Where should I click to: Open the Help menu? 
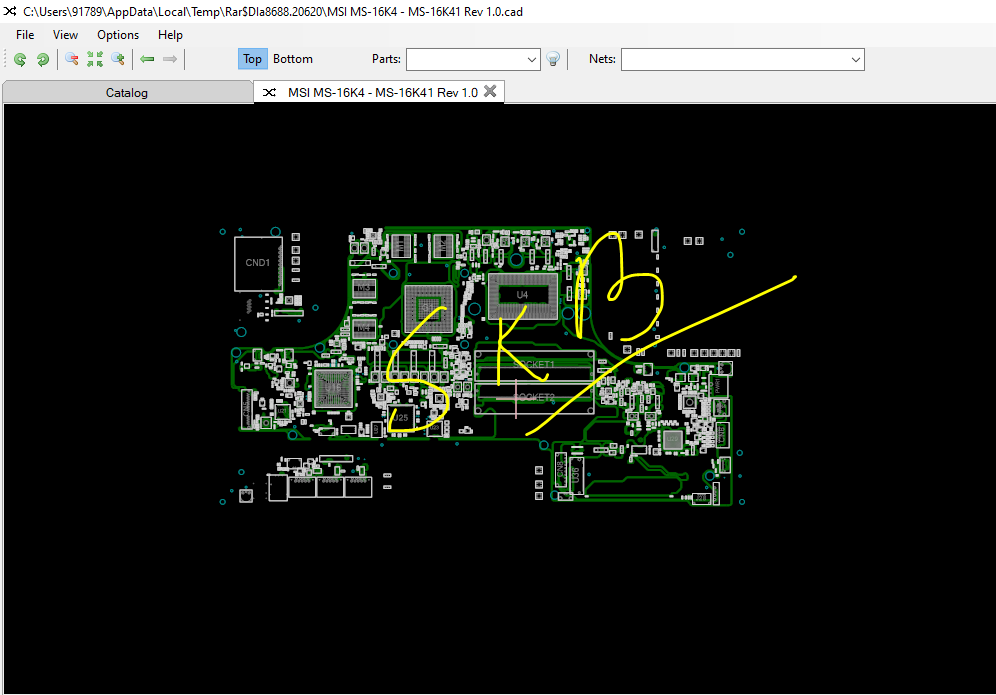pyautogui.click(x=170, y=35)
